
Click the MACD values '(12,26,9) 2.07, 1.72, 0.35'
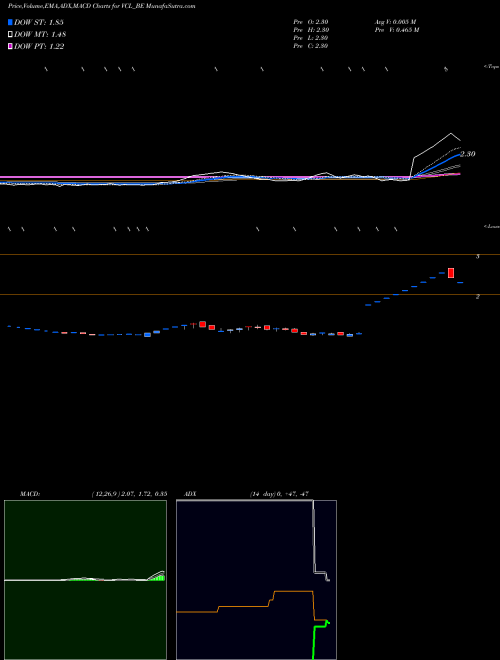pos(129,494)
